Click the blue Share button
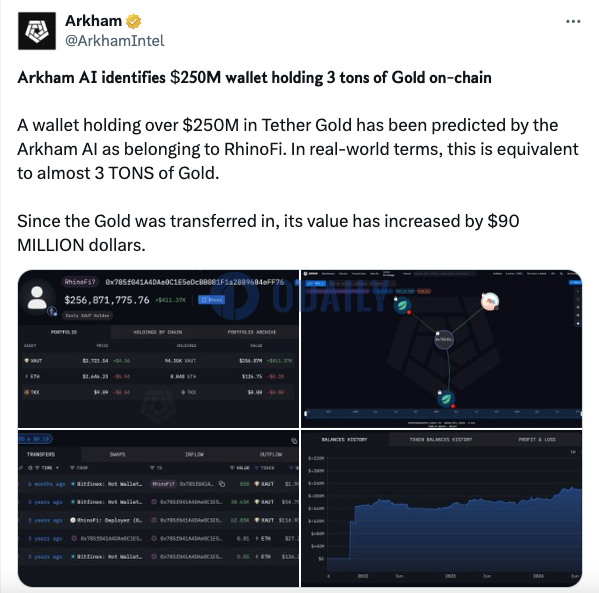 (x=211, y=300)
